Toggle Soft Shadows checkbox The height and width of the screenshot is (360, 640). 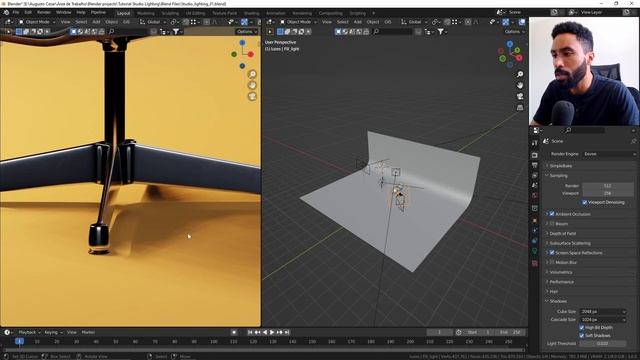point(582,336)
